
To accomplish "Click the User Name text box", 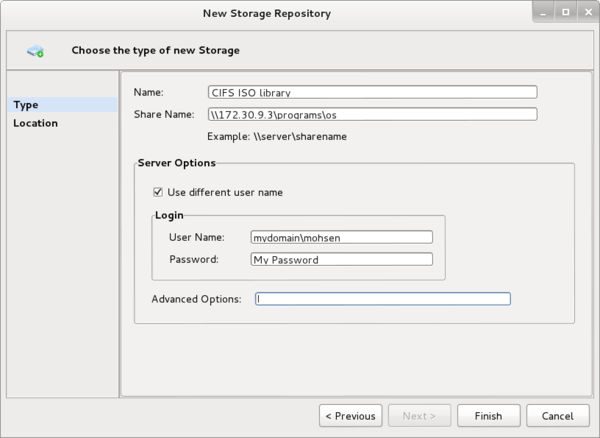I will pos(341,237).
